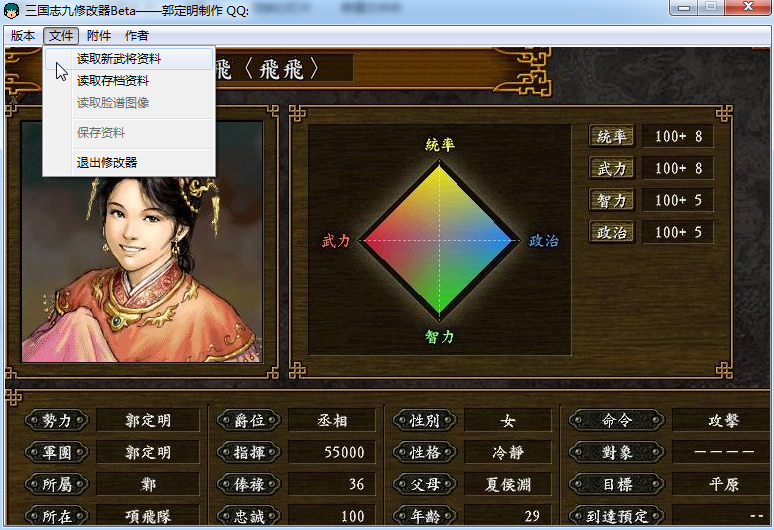Click the 爵位 ornate label plate
This screenshot has height=530, width=774.
(249, 420)
